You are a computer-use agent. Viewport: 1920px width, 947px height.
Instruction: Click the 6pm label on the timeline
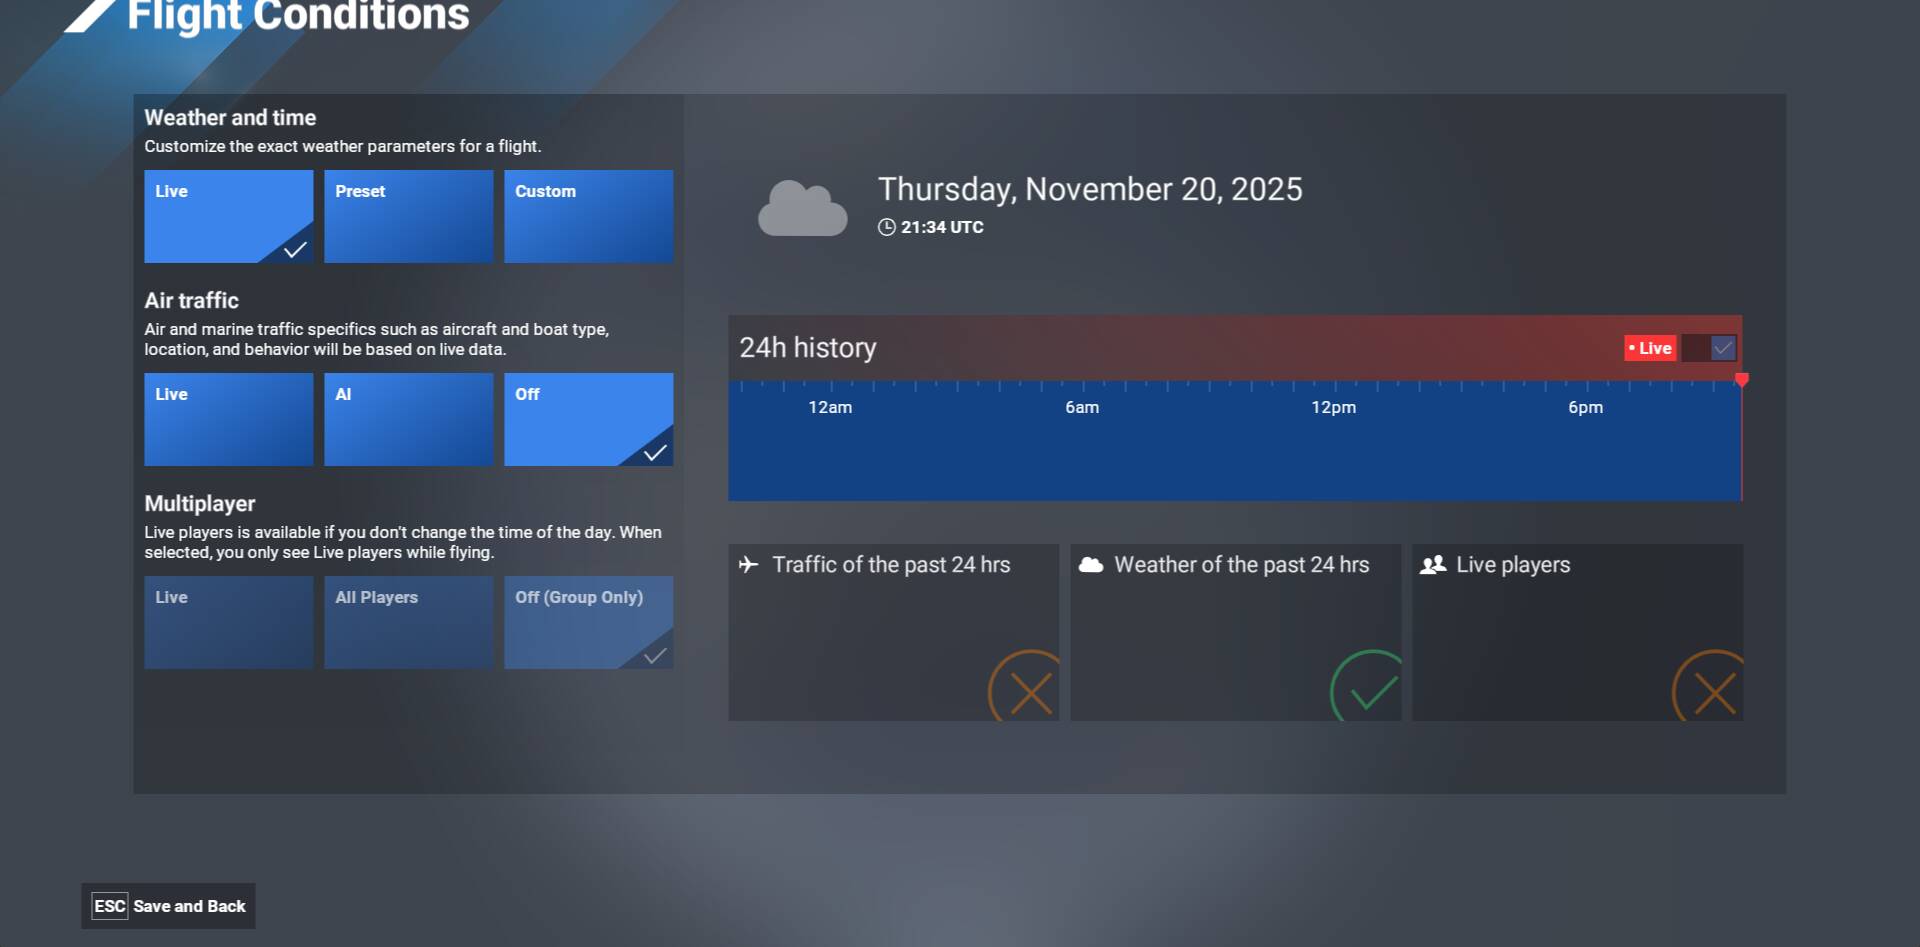click(1586, 407)
